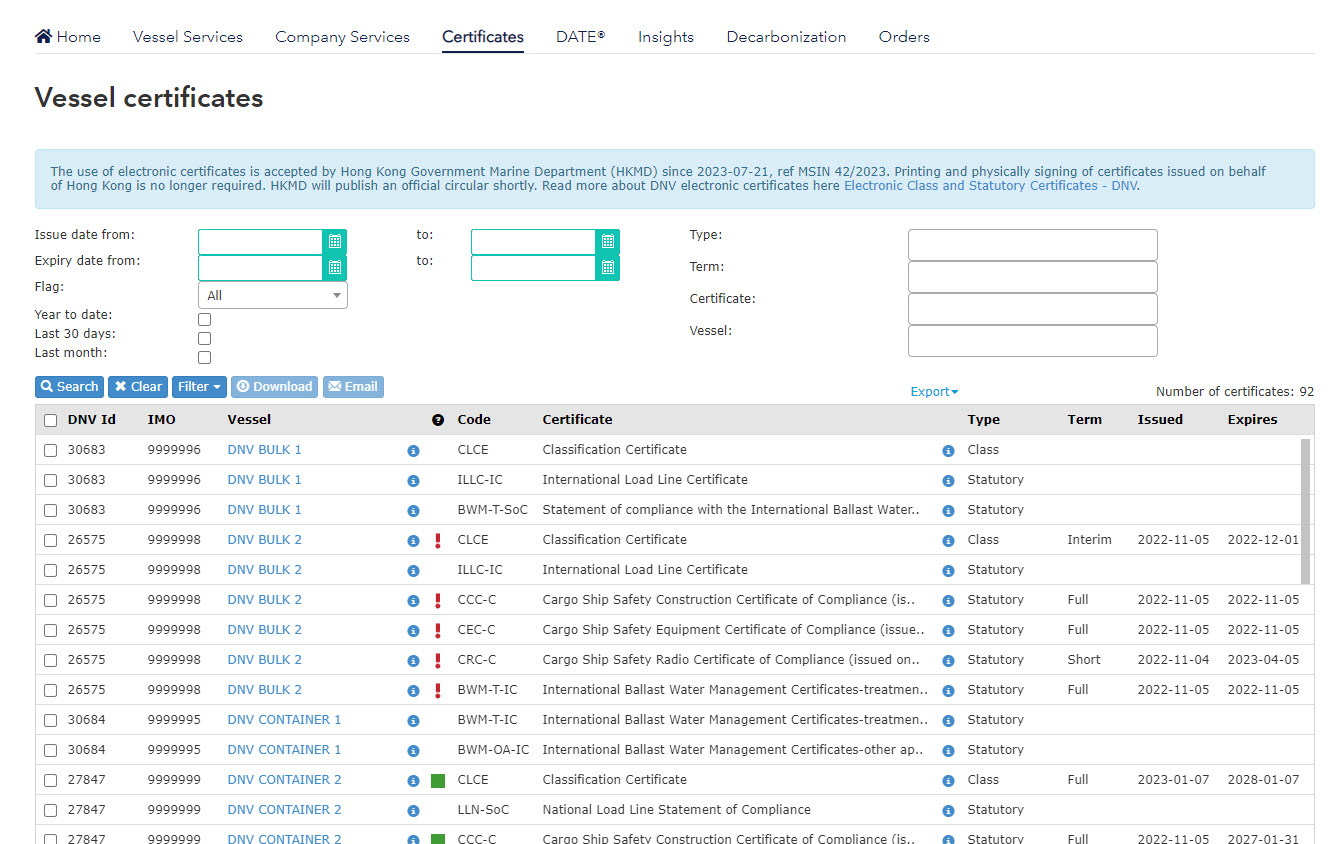This screenshot has height=844, width=1331.
Task: Switch to the Vessel Services tab
Action: pyautogui.click(x=188, y=37)
